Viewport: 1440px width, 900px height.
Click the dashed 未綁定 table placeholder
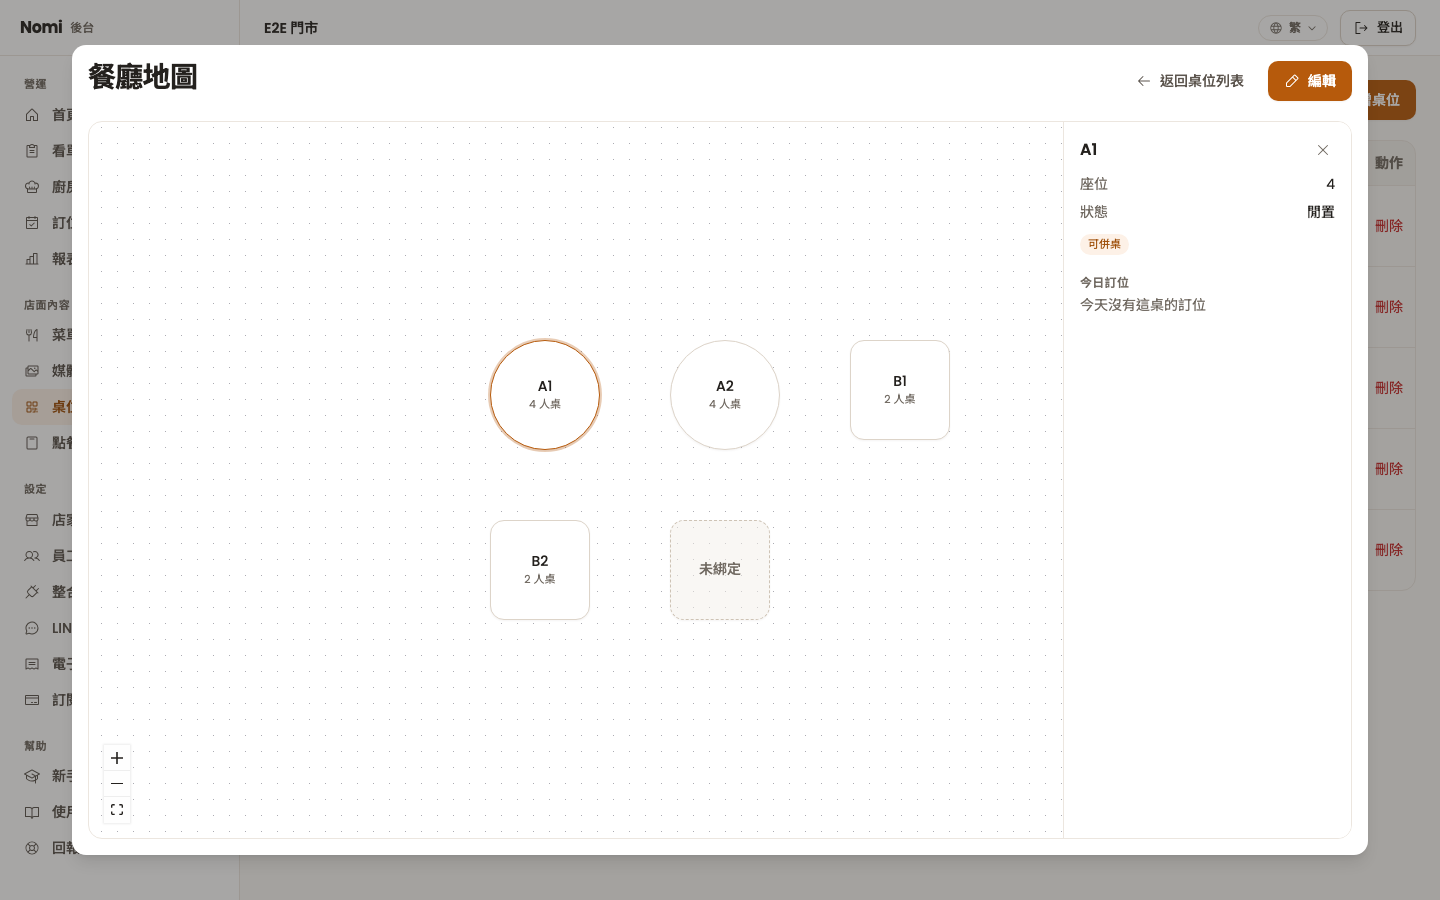(x=720, y=570)
